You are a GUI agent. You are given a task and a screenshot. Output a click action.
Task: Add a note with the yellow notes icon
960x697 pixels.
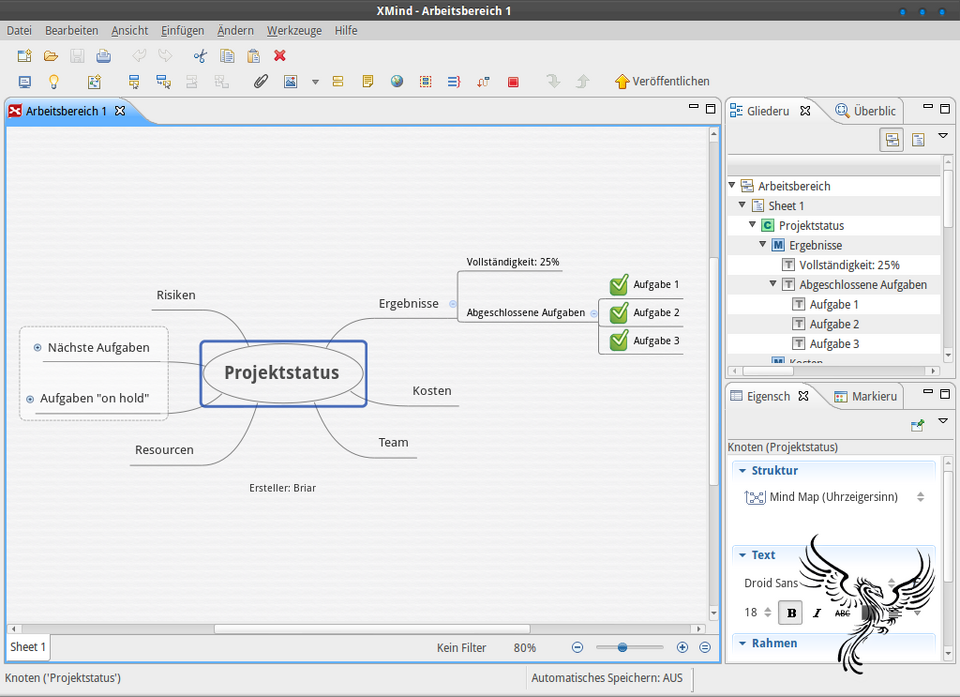click(x=368, y=82)
